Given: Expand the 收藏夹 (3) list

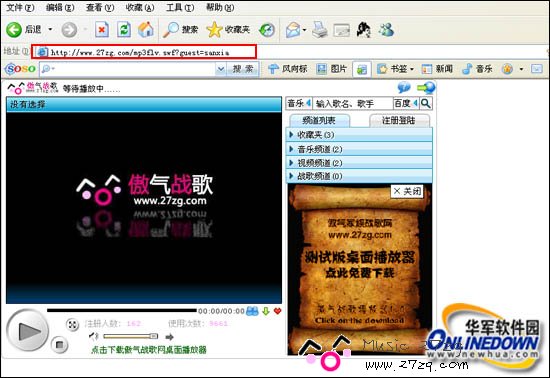Looking at the screenshot, I should coord(359,135).
